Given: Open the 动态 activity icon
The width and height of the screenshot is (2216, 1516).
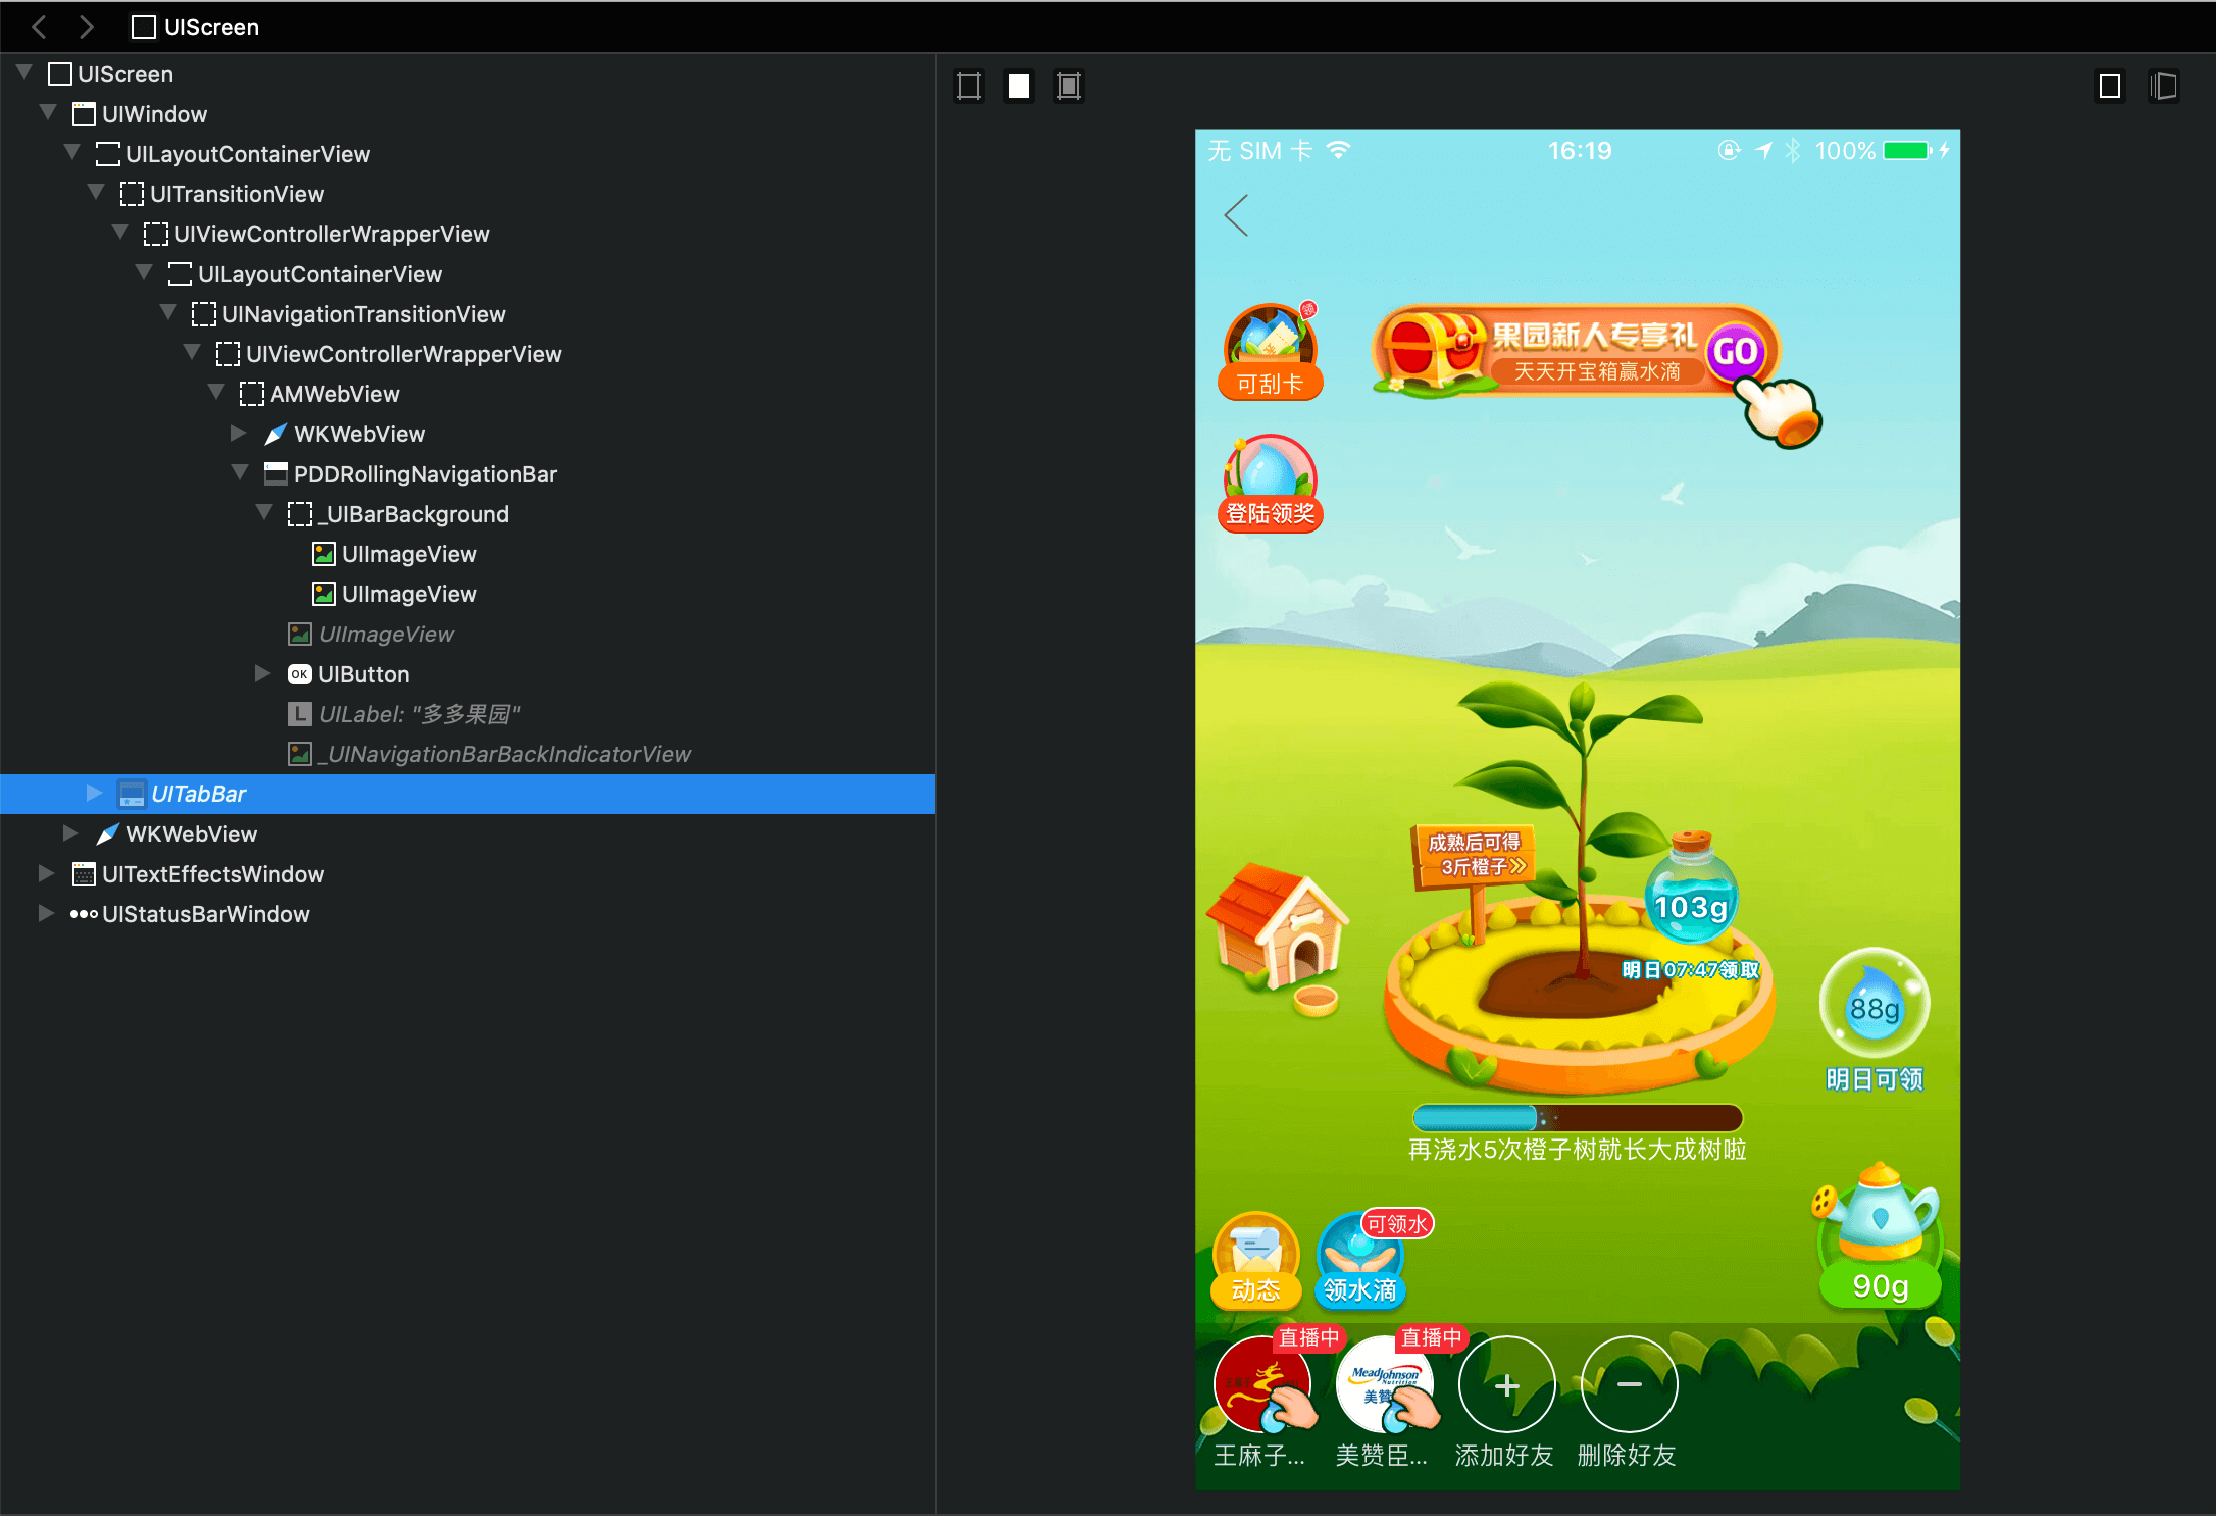Looking at the screenshot, I should 1256,1260.
